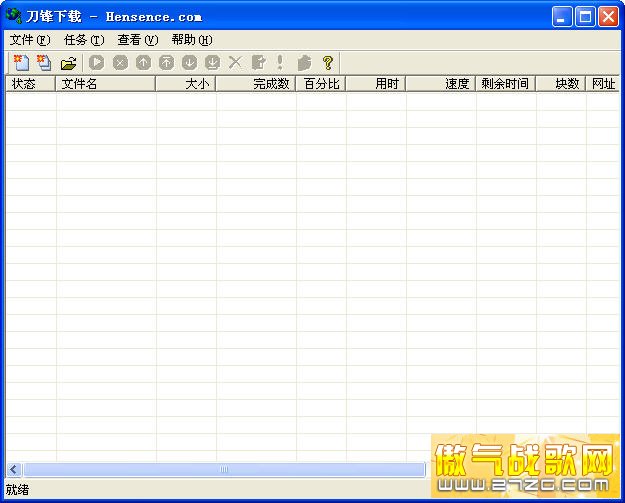Sort by the 块数 column header

click(561, 84)
